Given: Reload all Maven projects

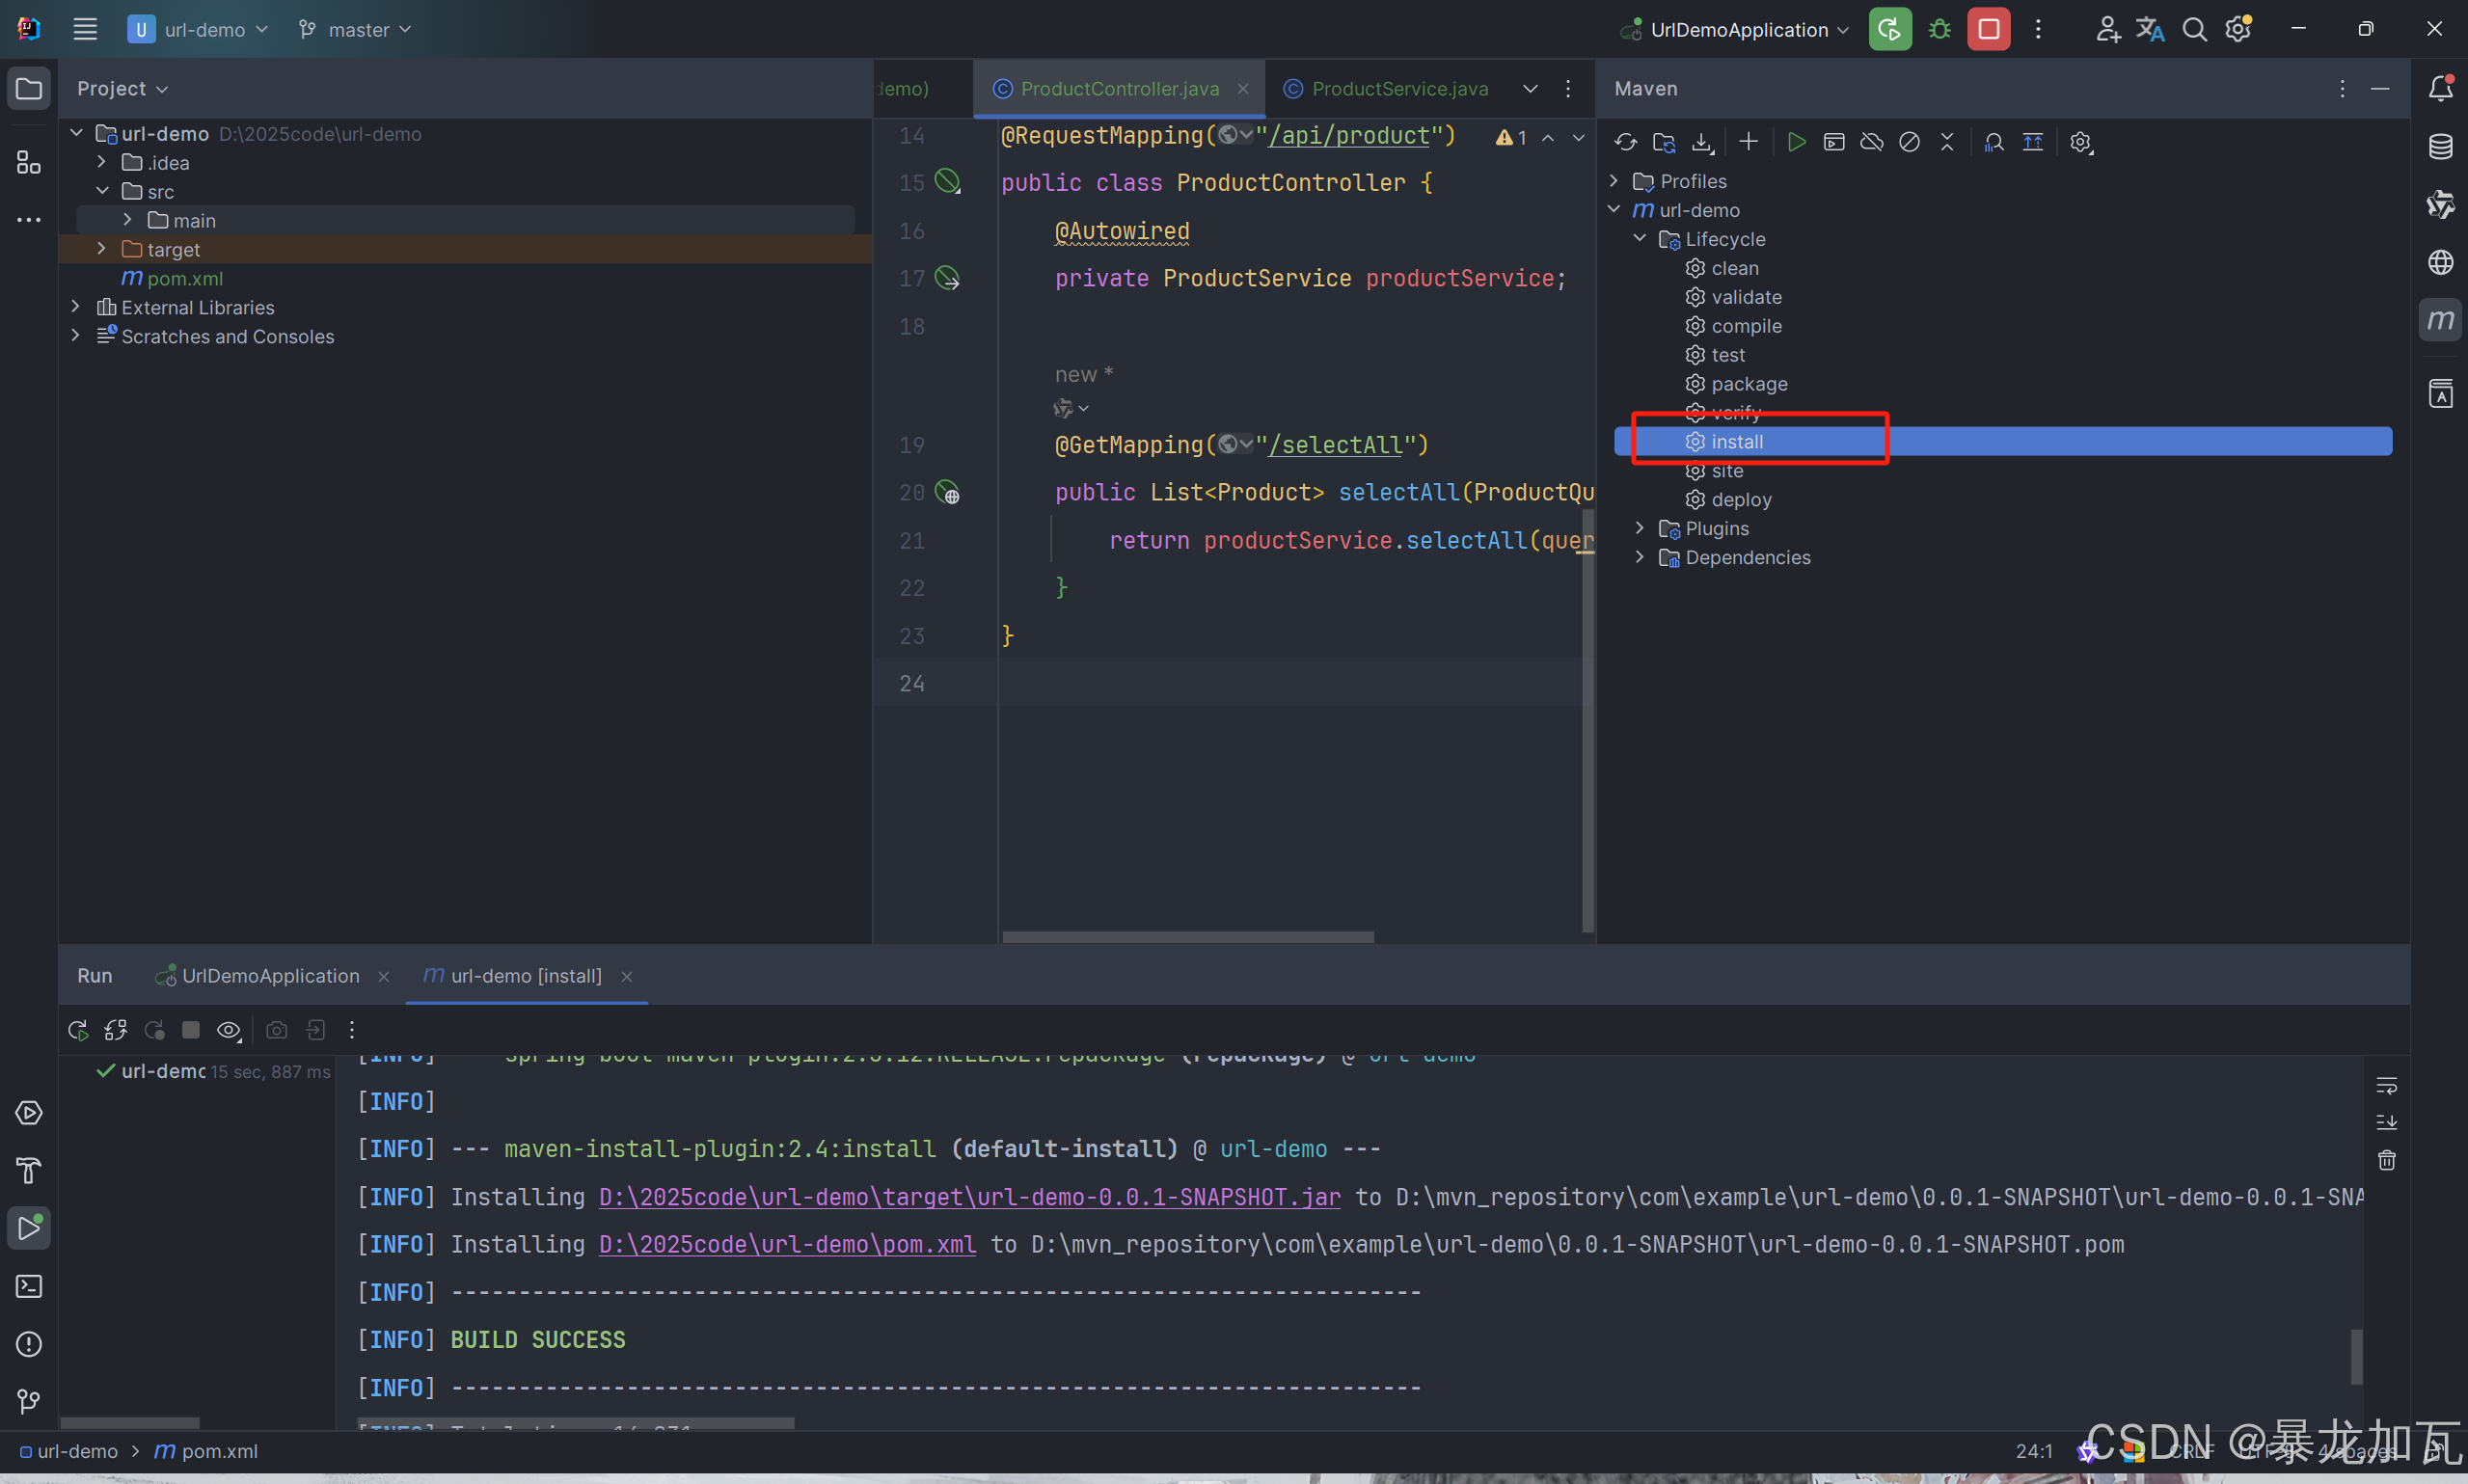Looking at the screenshot, I should pyautogui.click(x=1625, y=142).
